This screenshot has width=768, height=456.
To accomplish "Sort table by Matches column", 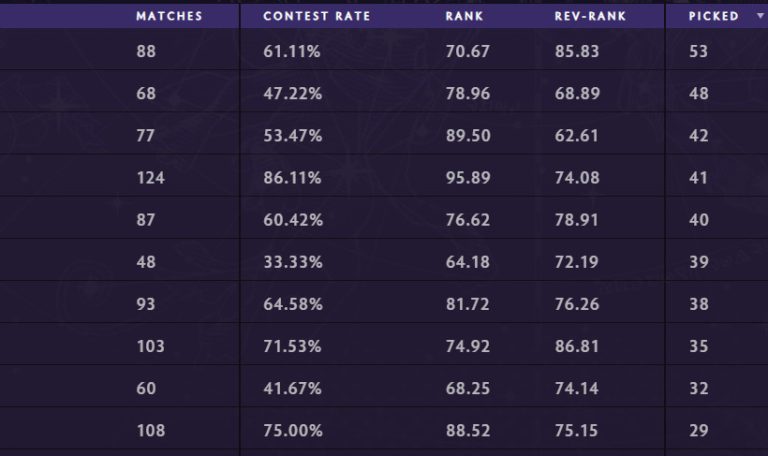I will (169, 17).
